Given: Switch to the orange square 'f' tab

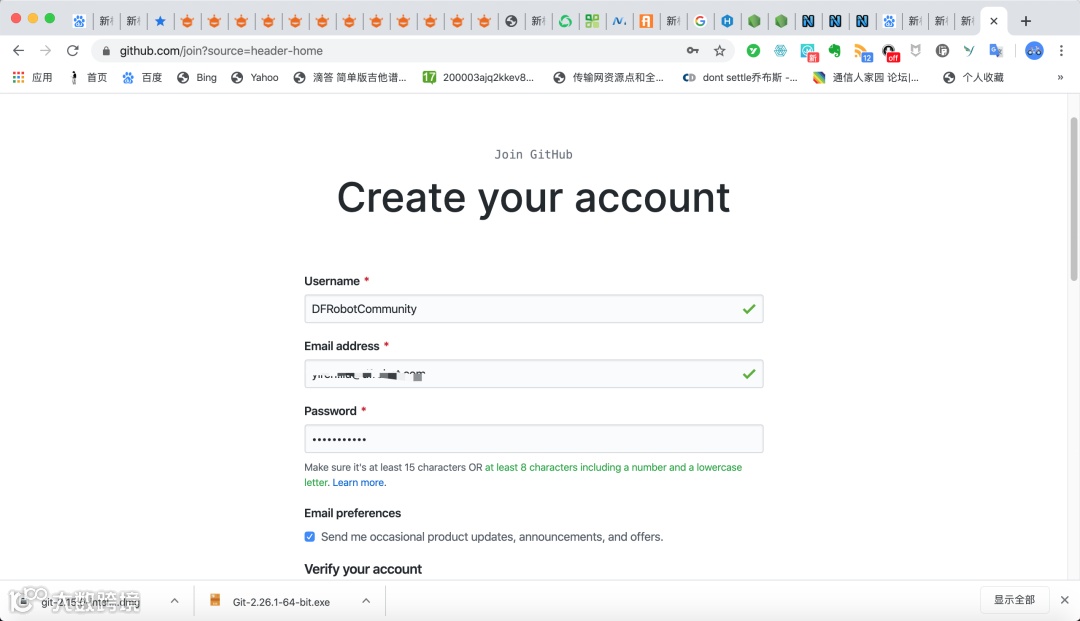Looking at the screenshot, I should (x=646, y=21).
